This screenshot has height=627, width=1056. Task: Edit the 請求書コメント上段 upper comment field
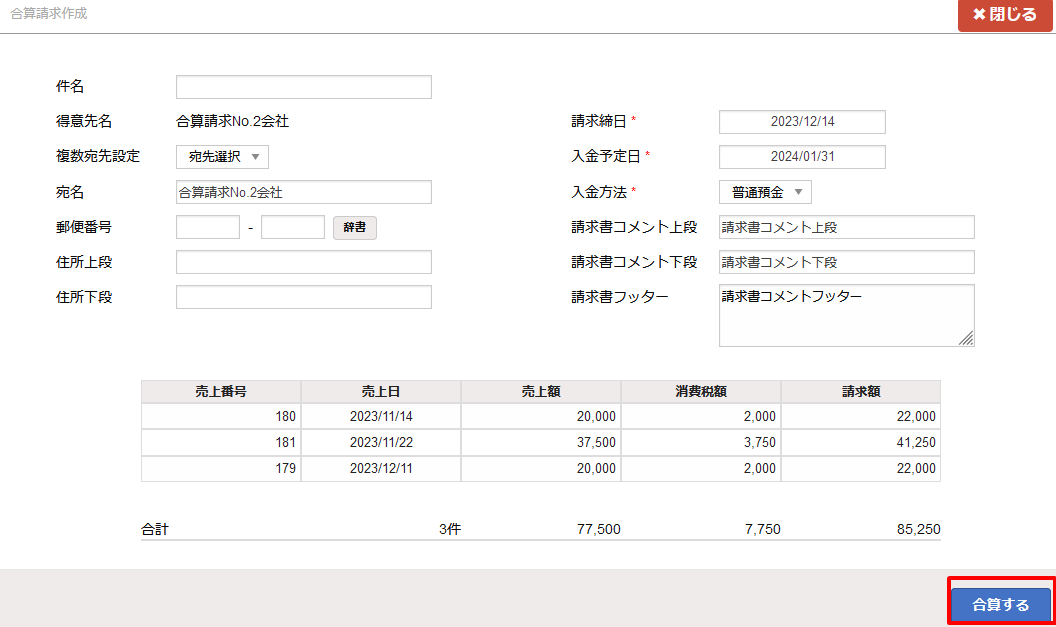click(846, 227)
